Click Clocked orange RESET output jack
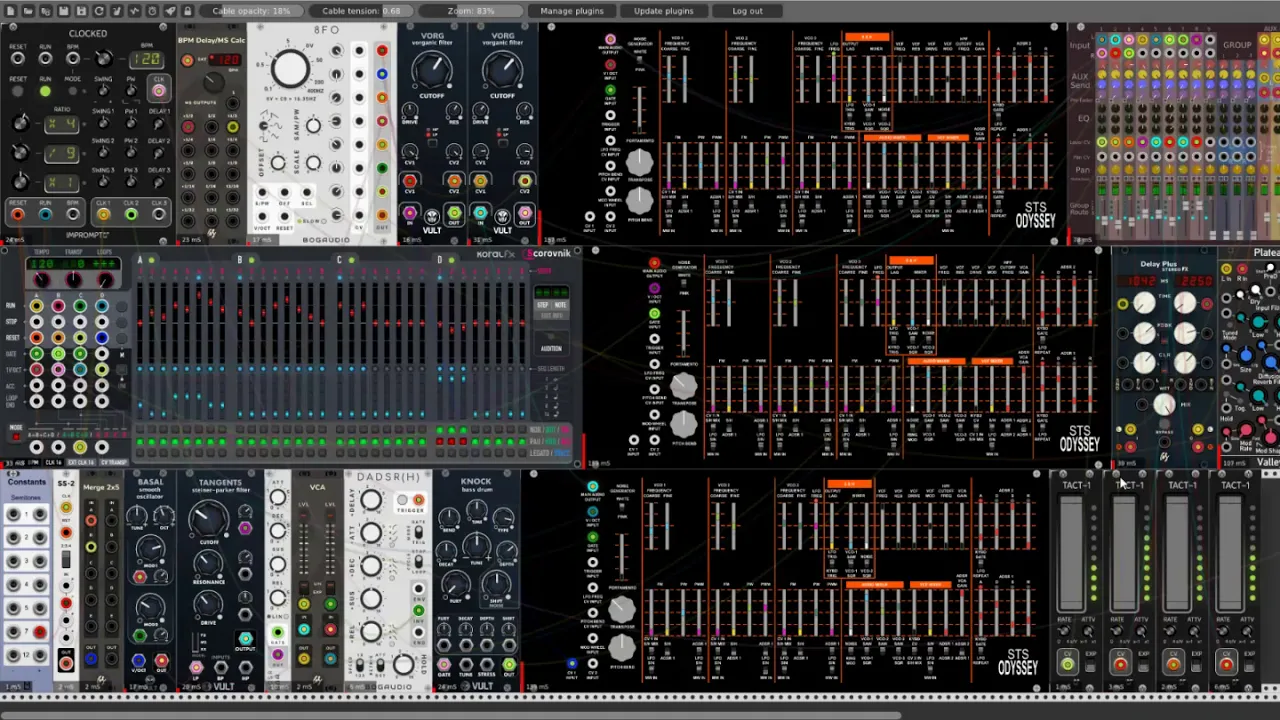The height and width of the screenshot is (720, 1280). [18, 214]
